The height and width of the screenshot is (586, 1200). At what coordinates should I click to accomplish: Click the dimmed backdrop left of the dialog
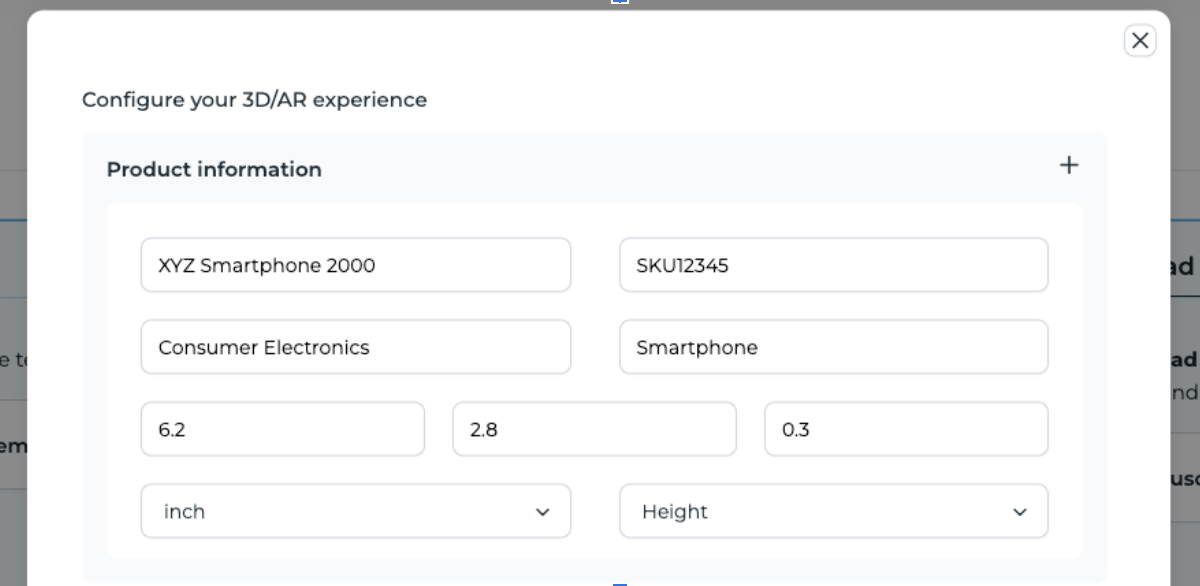click(x=12, y=300)
